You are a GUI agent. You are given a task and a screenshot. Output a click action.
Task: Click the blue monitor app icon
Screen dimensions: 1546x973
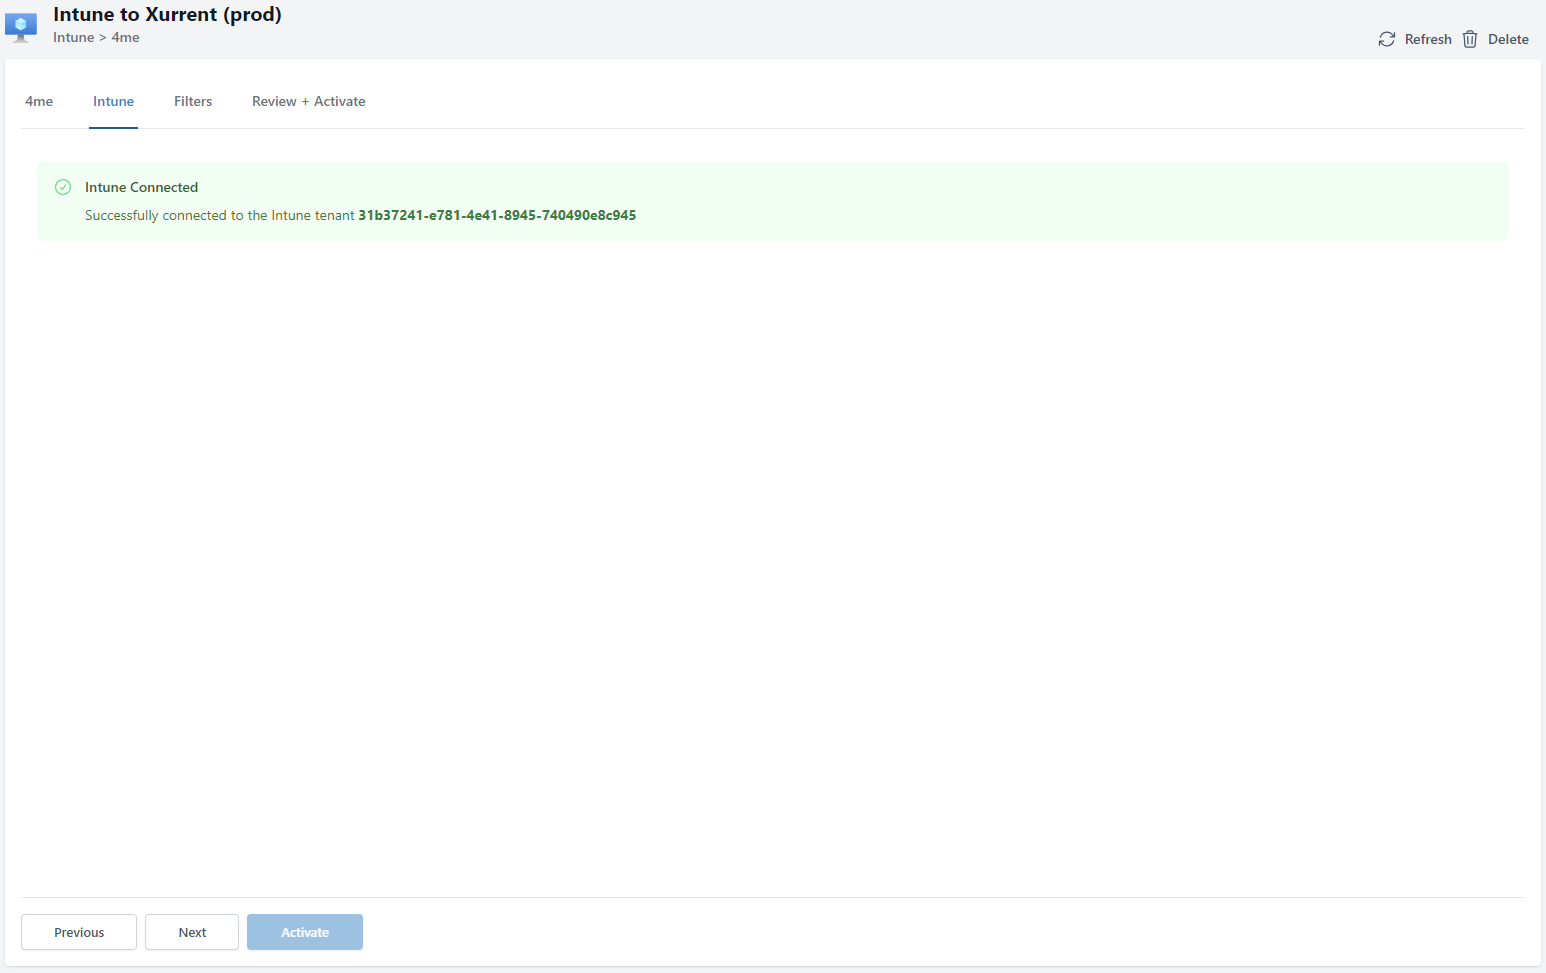click(21, 27)
